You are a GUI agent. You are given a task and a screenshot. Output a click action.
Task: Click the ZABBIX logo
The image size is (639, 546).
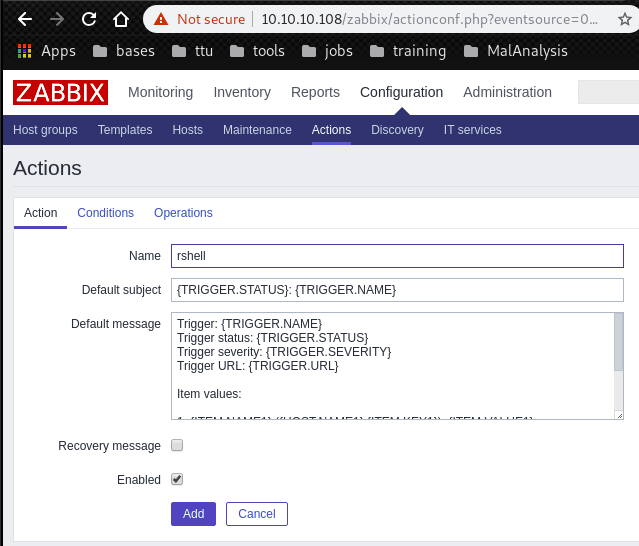[60, 92]
